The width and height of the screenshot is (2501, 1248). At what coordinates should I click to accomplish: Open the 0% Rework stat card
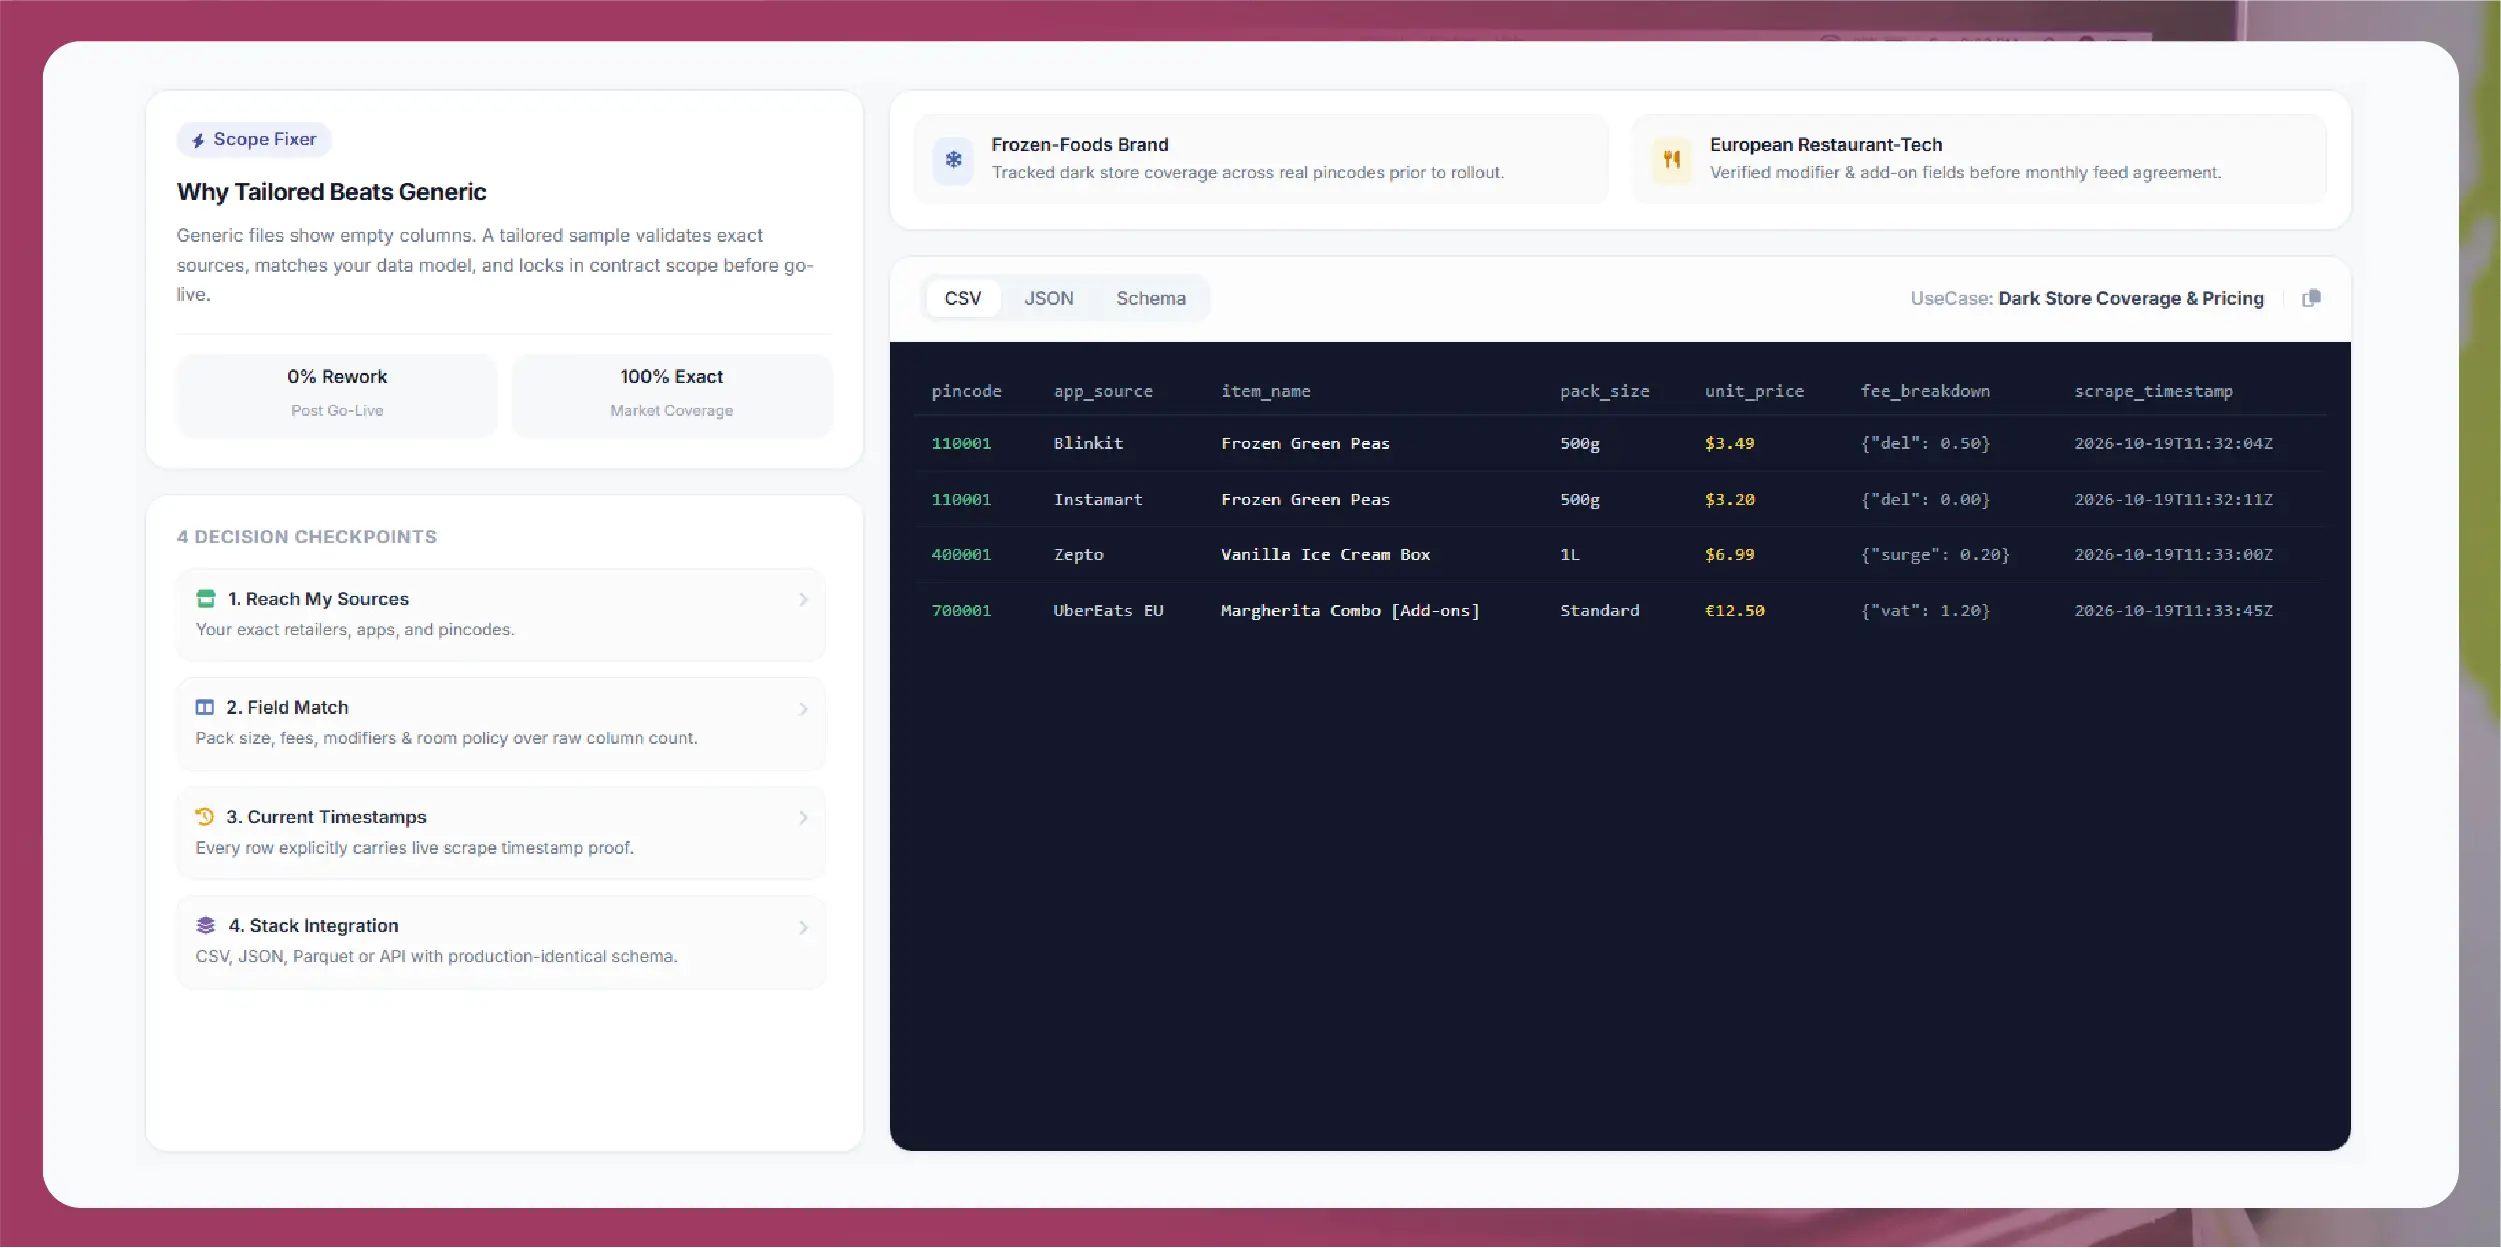point(337,394)
